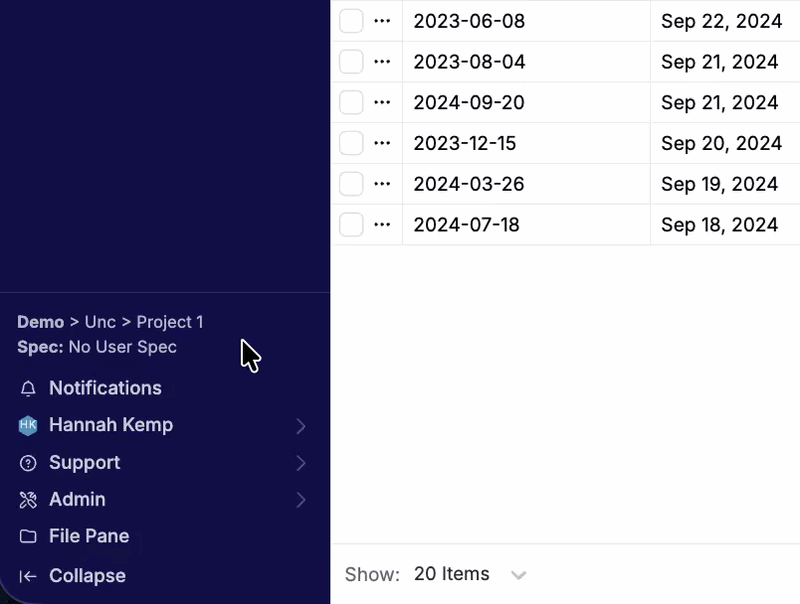Check the row dated 2023-12-15
This screenshot has width=800, height=604.
click(x=351, y=144)
